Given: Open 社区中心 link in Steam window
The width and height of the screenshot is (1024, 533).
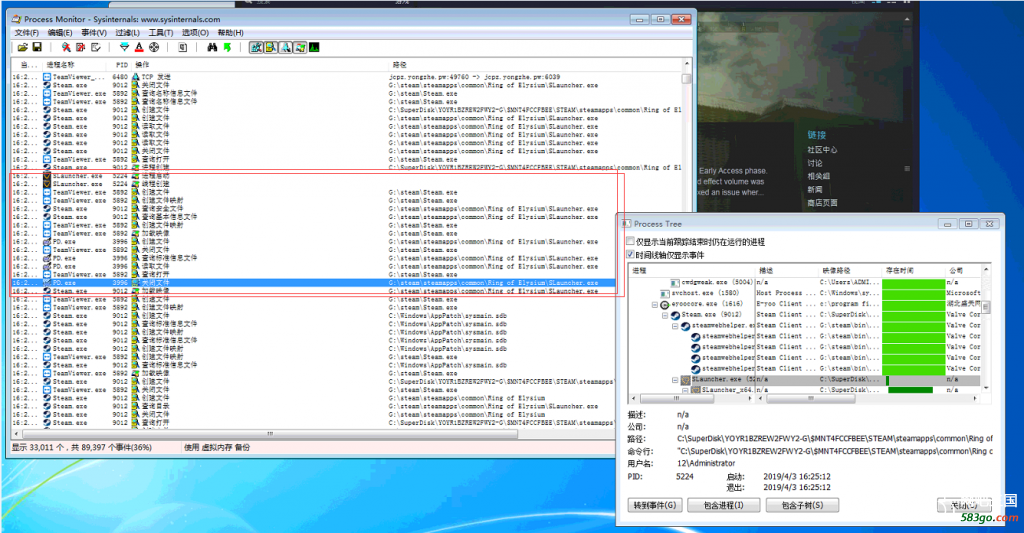Looking at the screenshot, I should tap(822, 150).
